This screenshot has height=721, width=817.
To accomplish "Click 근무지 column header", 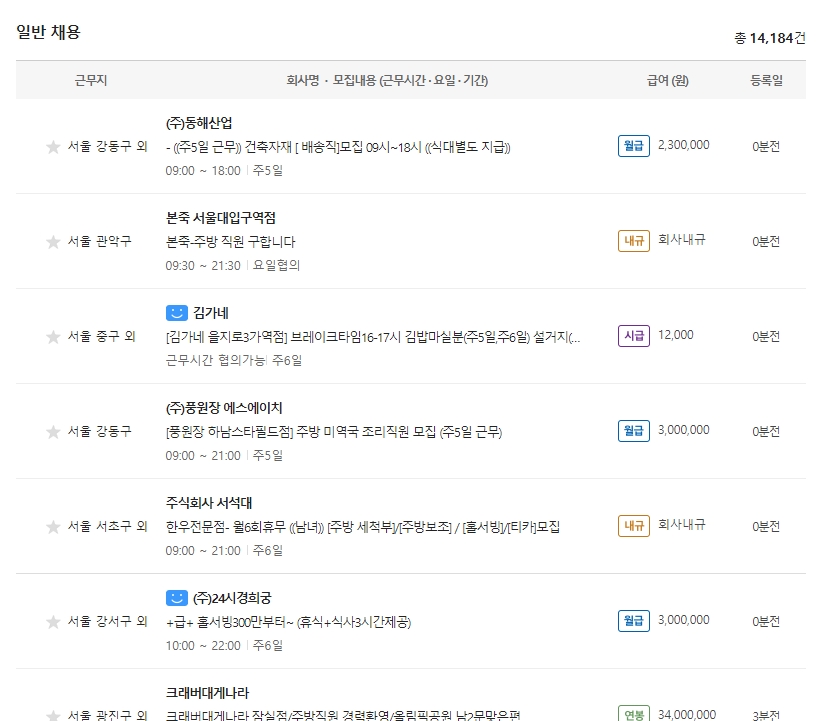I will [91, 80].
